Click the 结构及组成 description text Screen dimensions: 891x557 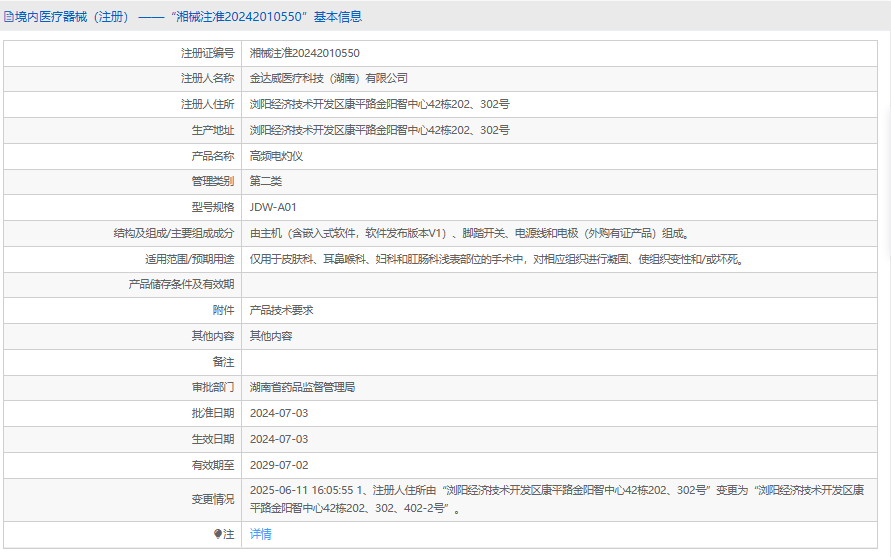pyautogui.click(x=470, y=233)
